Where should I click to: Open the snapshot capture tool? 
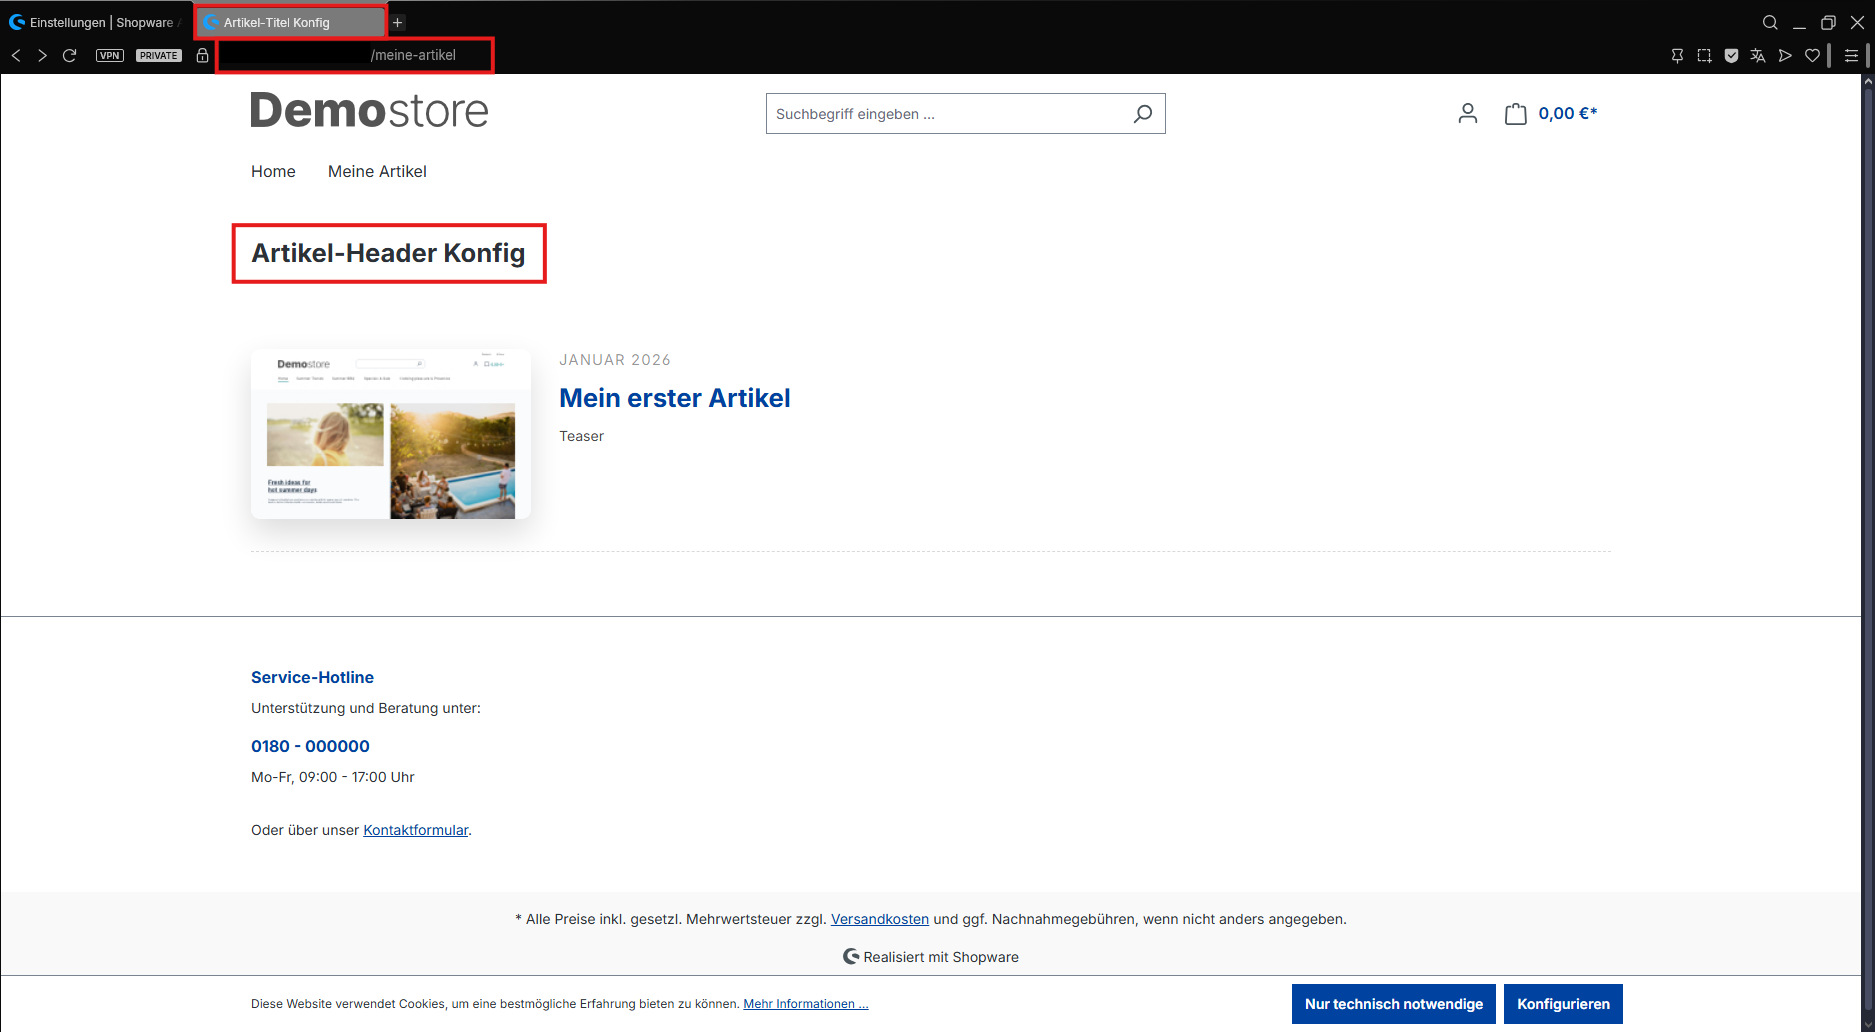1704,56
